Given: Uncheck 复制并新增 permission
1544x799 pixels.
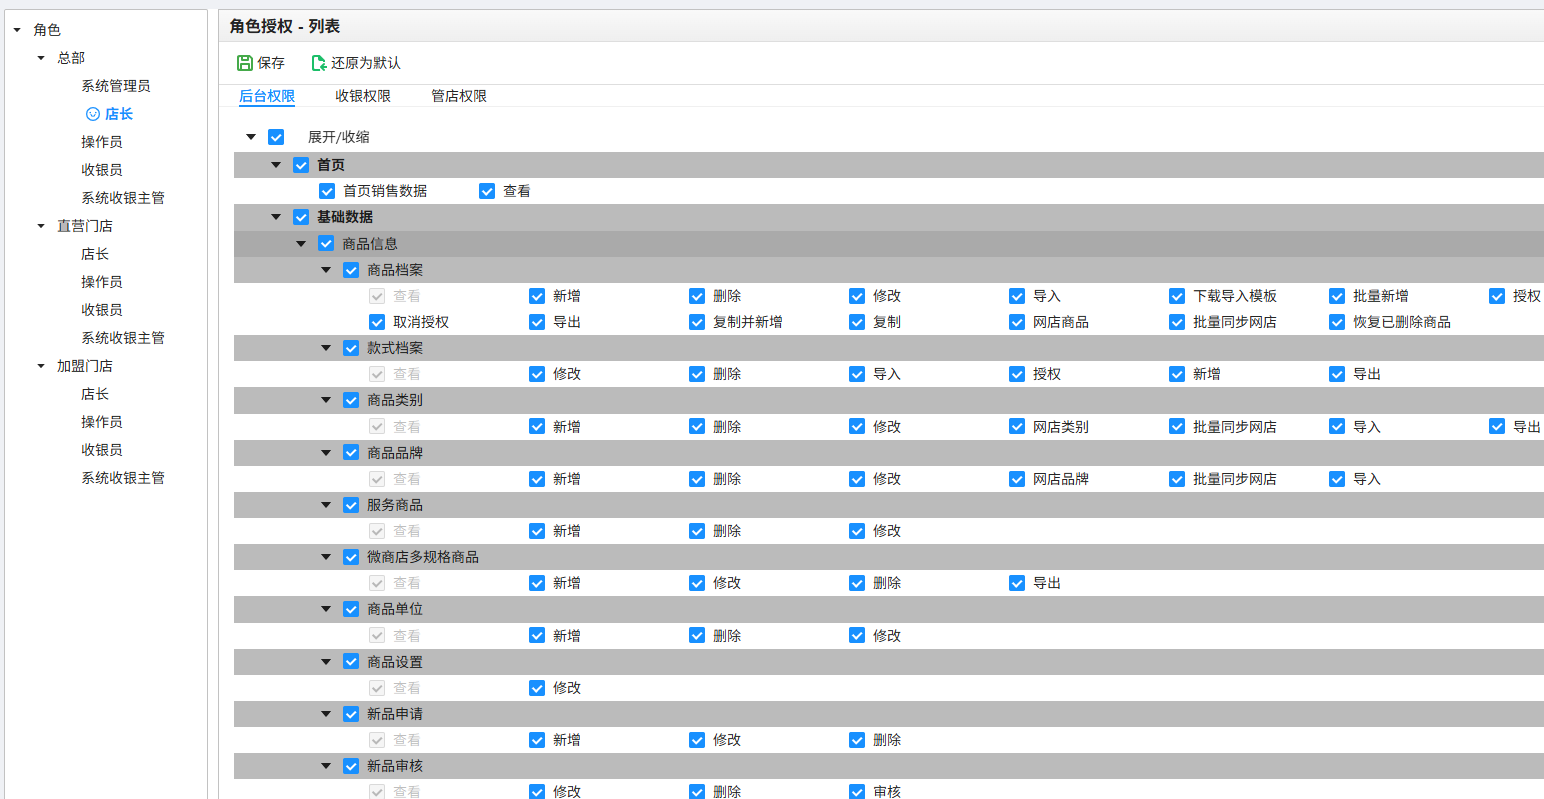Looking at the screenshot, I should tap(697, 322).
